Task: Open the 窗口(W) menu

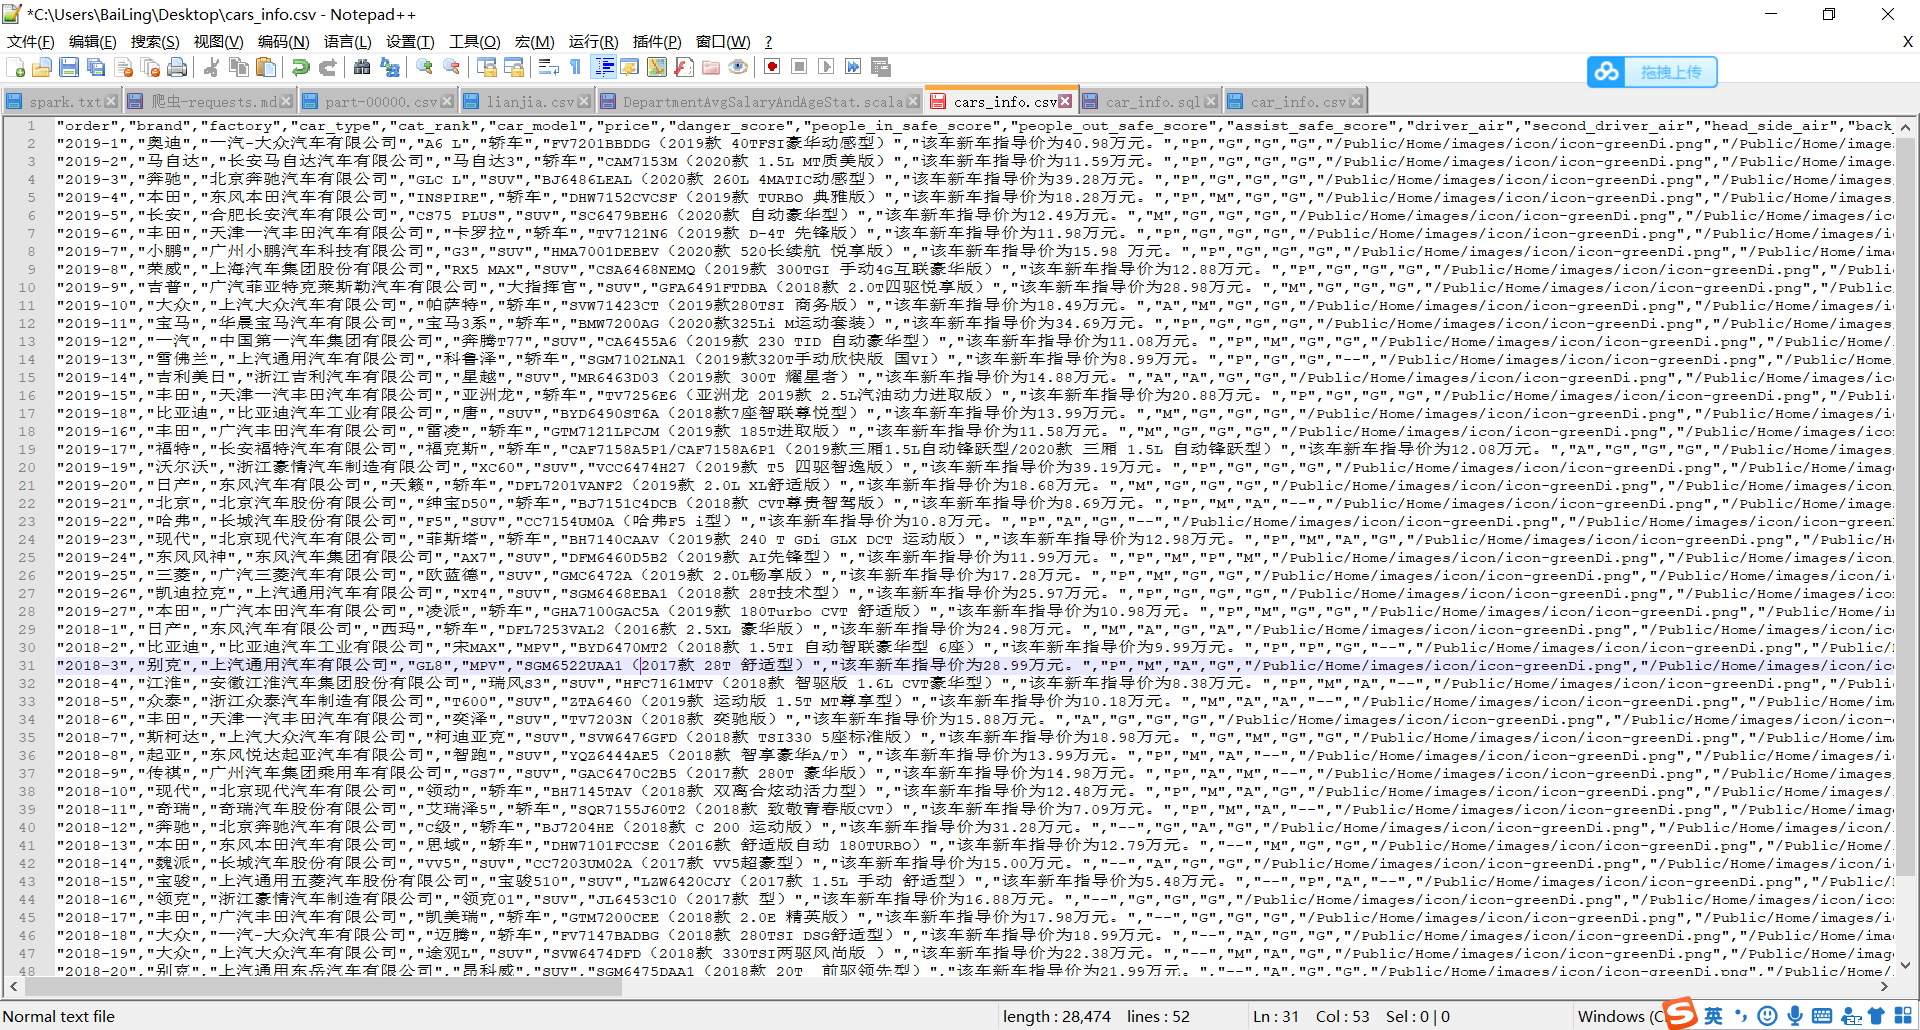Action: [723, 41]
